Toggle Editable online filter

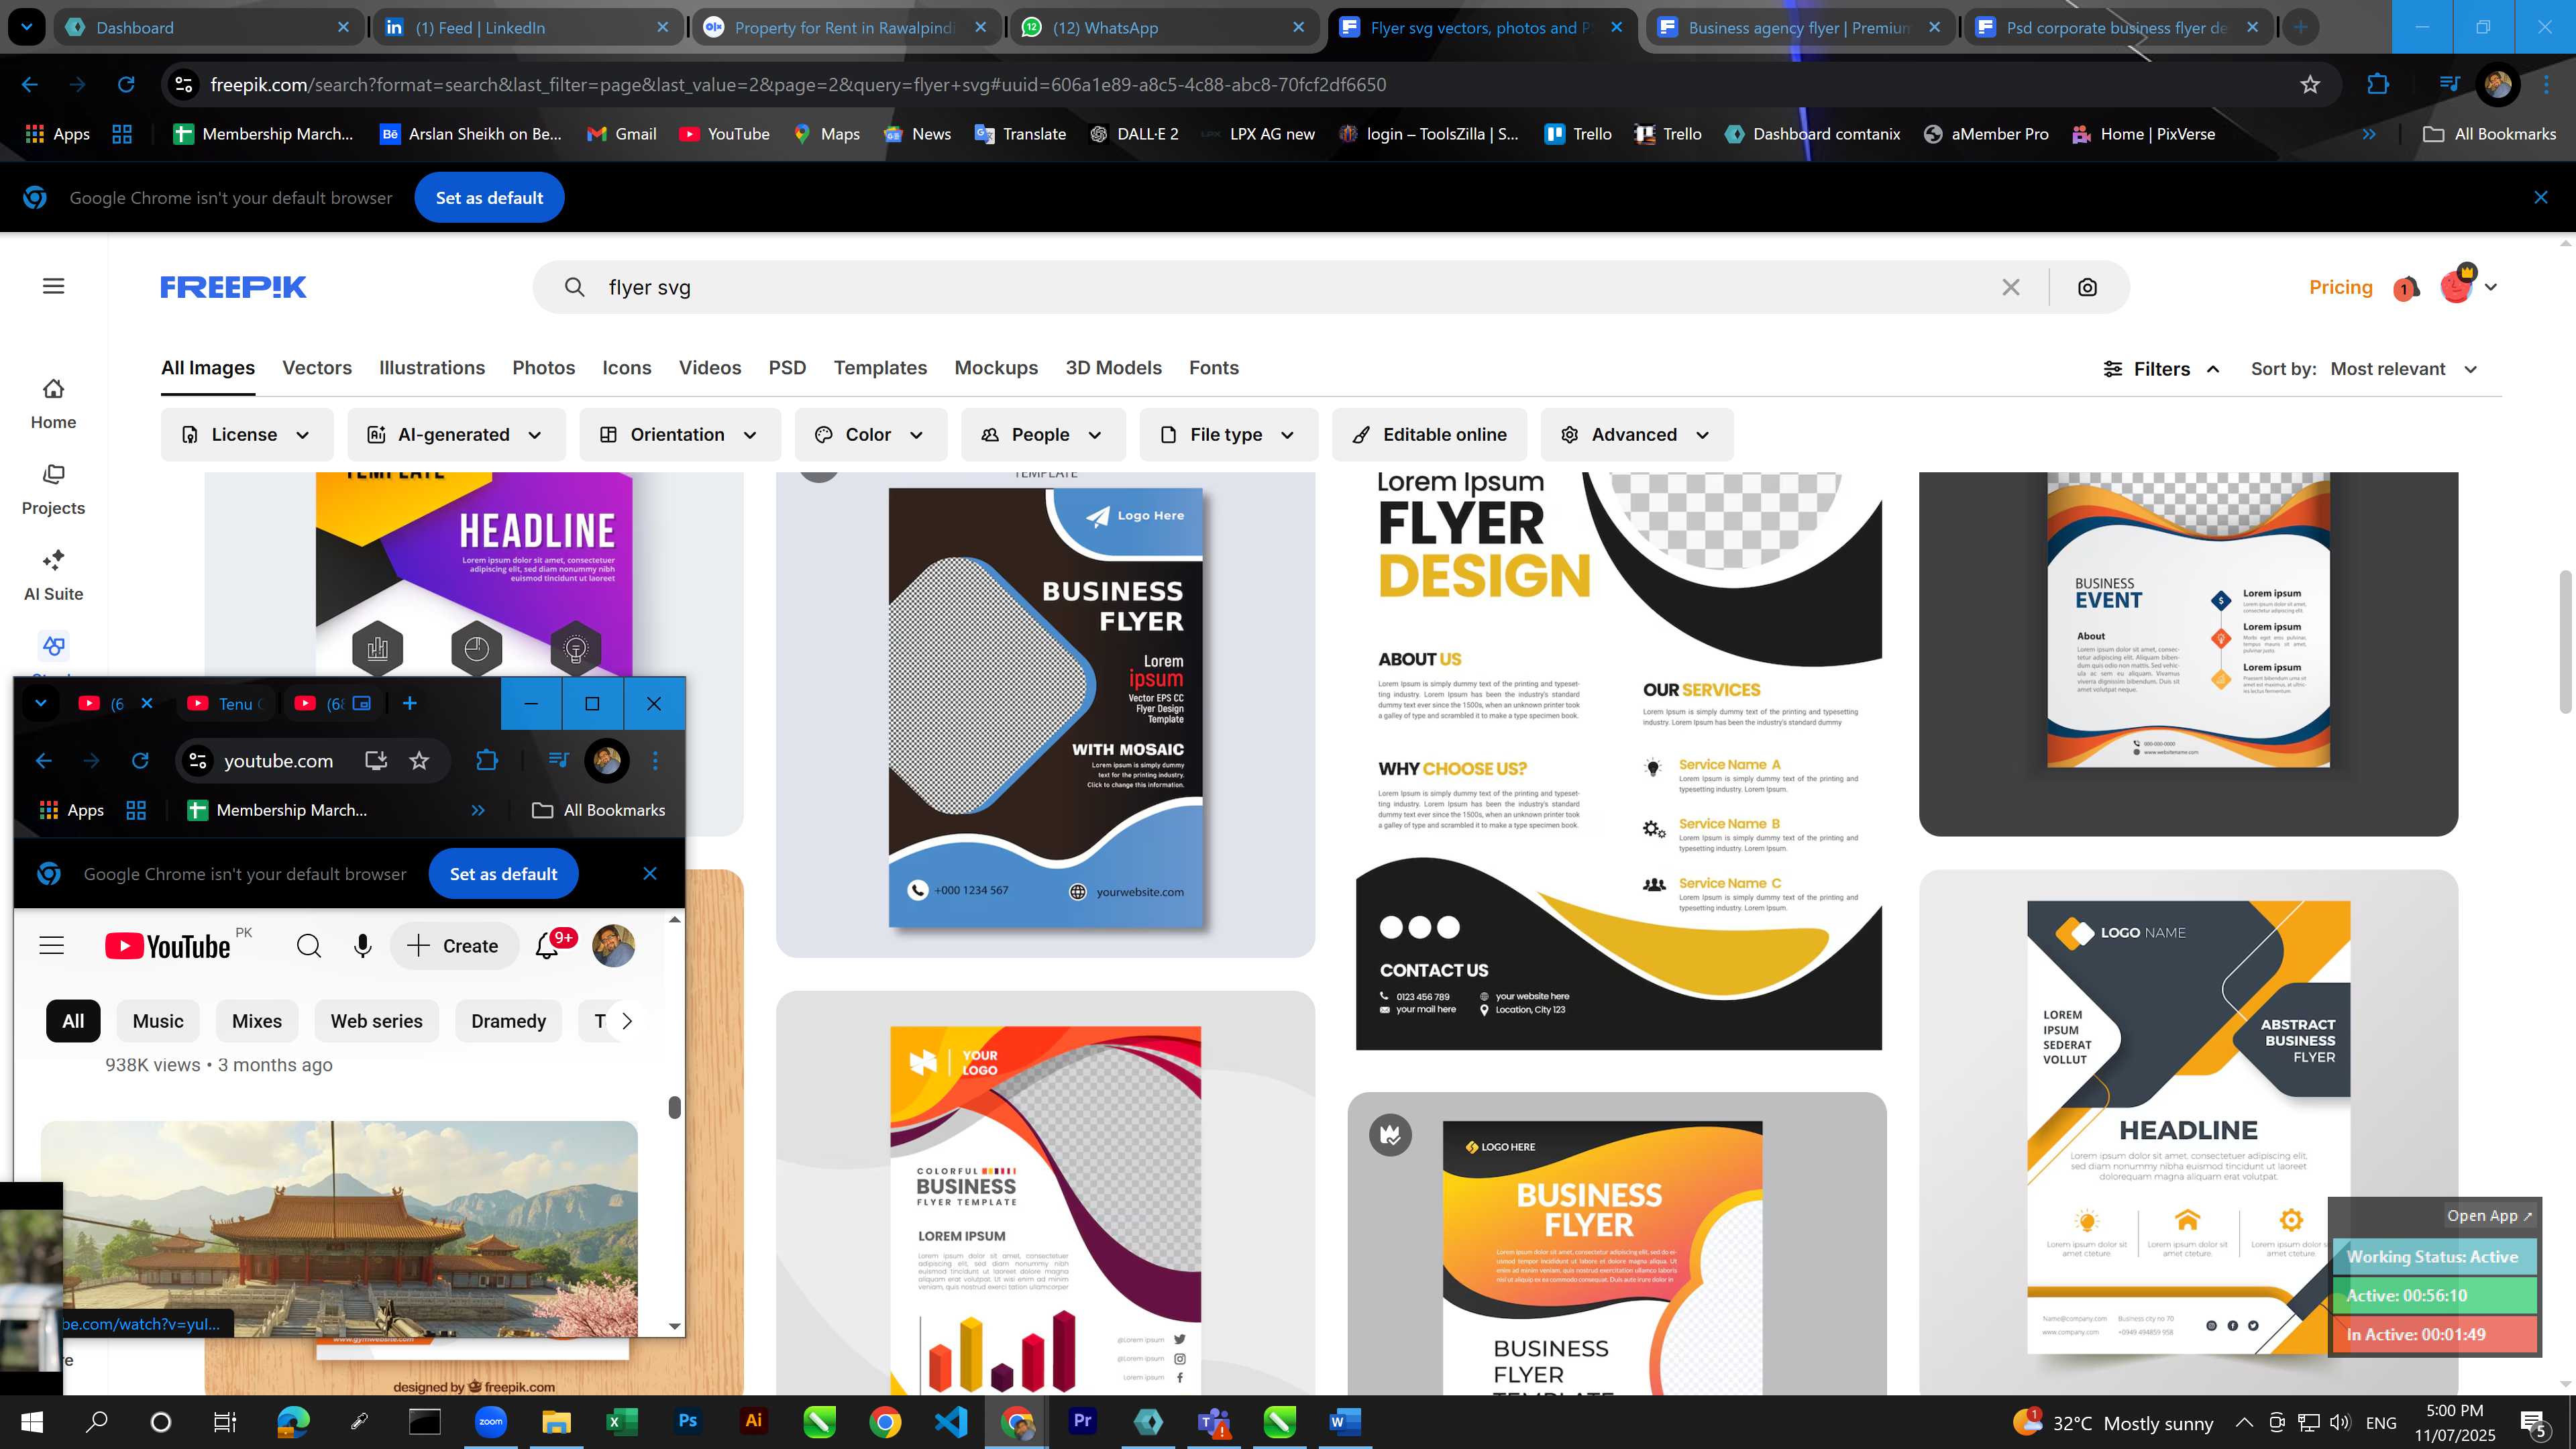tap(1429, 435)
